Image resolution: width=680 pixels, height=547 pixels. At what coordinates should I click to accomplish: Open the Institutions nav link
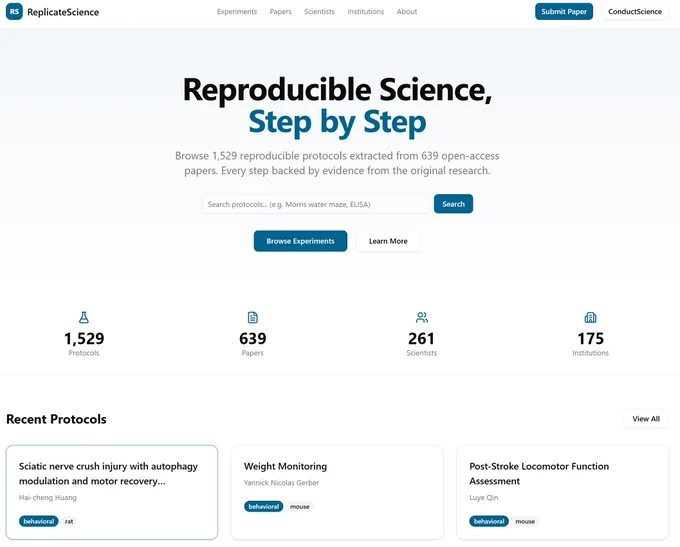click(x=366, y=12)
